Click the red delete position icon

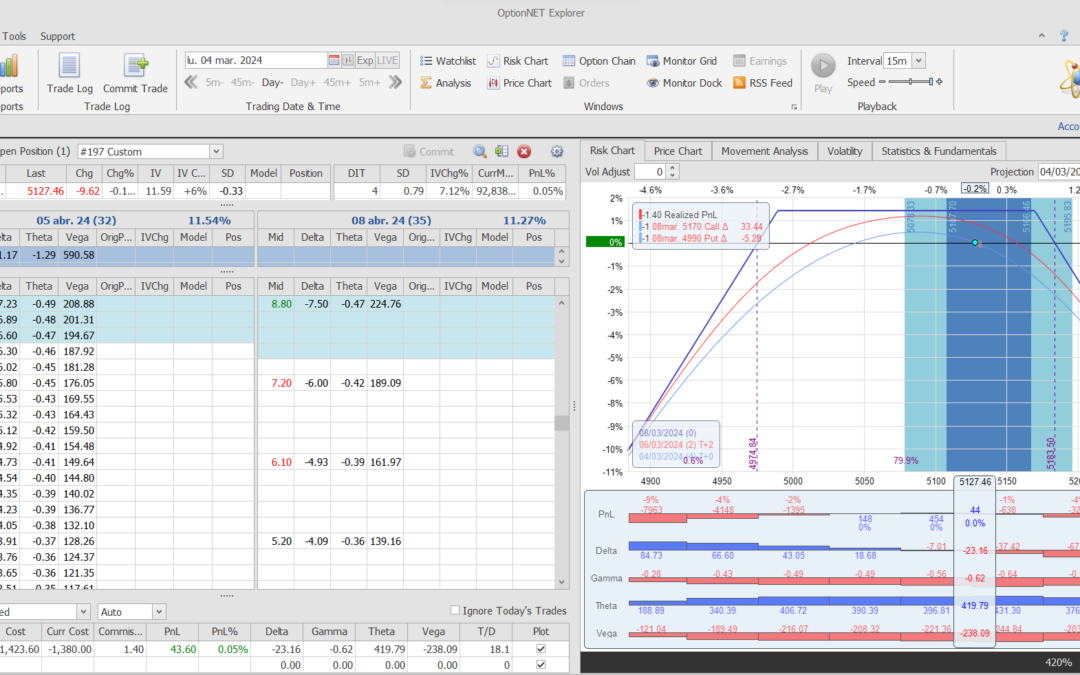click(524, 152)
